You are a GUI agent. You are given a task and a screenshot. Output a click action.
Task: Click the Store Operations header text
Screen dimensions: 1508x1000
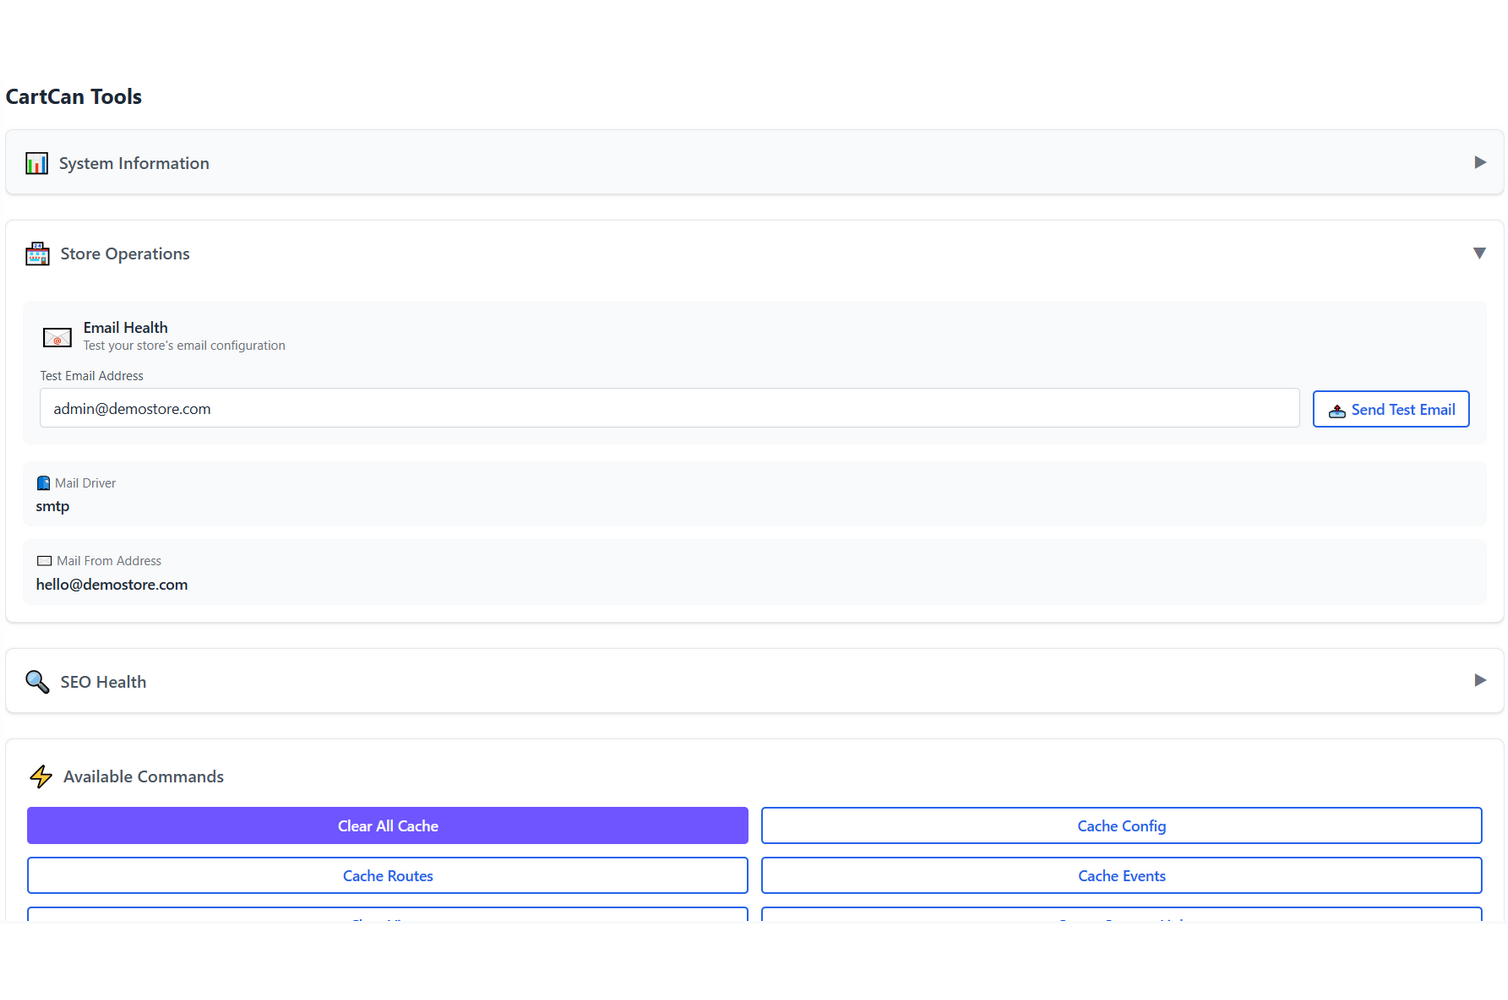pos(124,253)
